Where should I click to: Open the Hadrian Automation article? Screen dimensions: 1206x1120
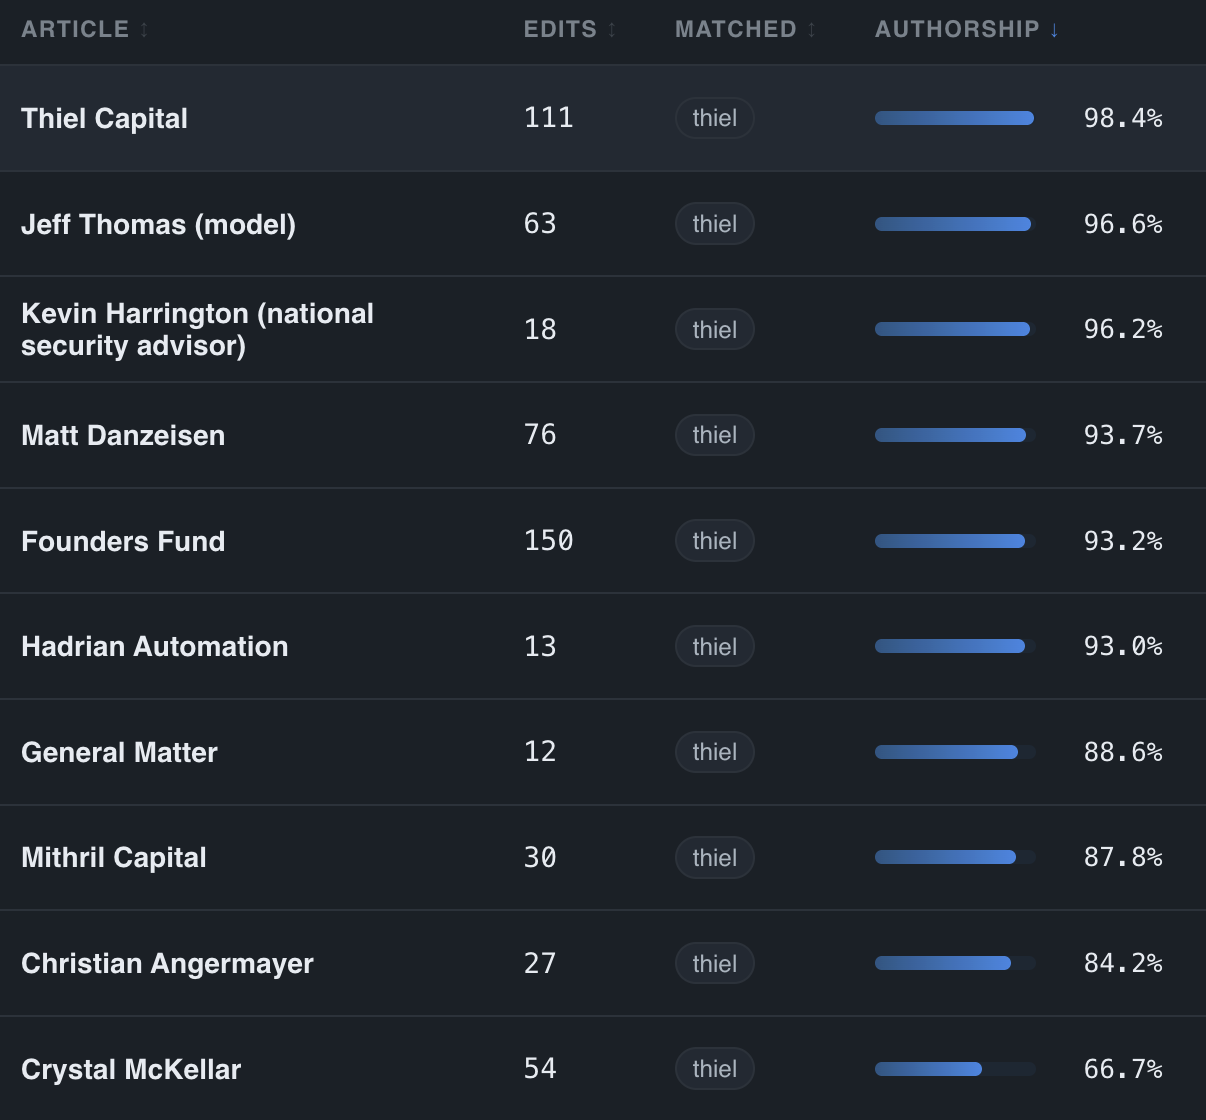[154, 646]
